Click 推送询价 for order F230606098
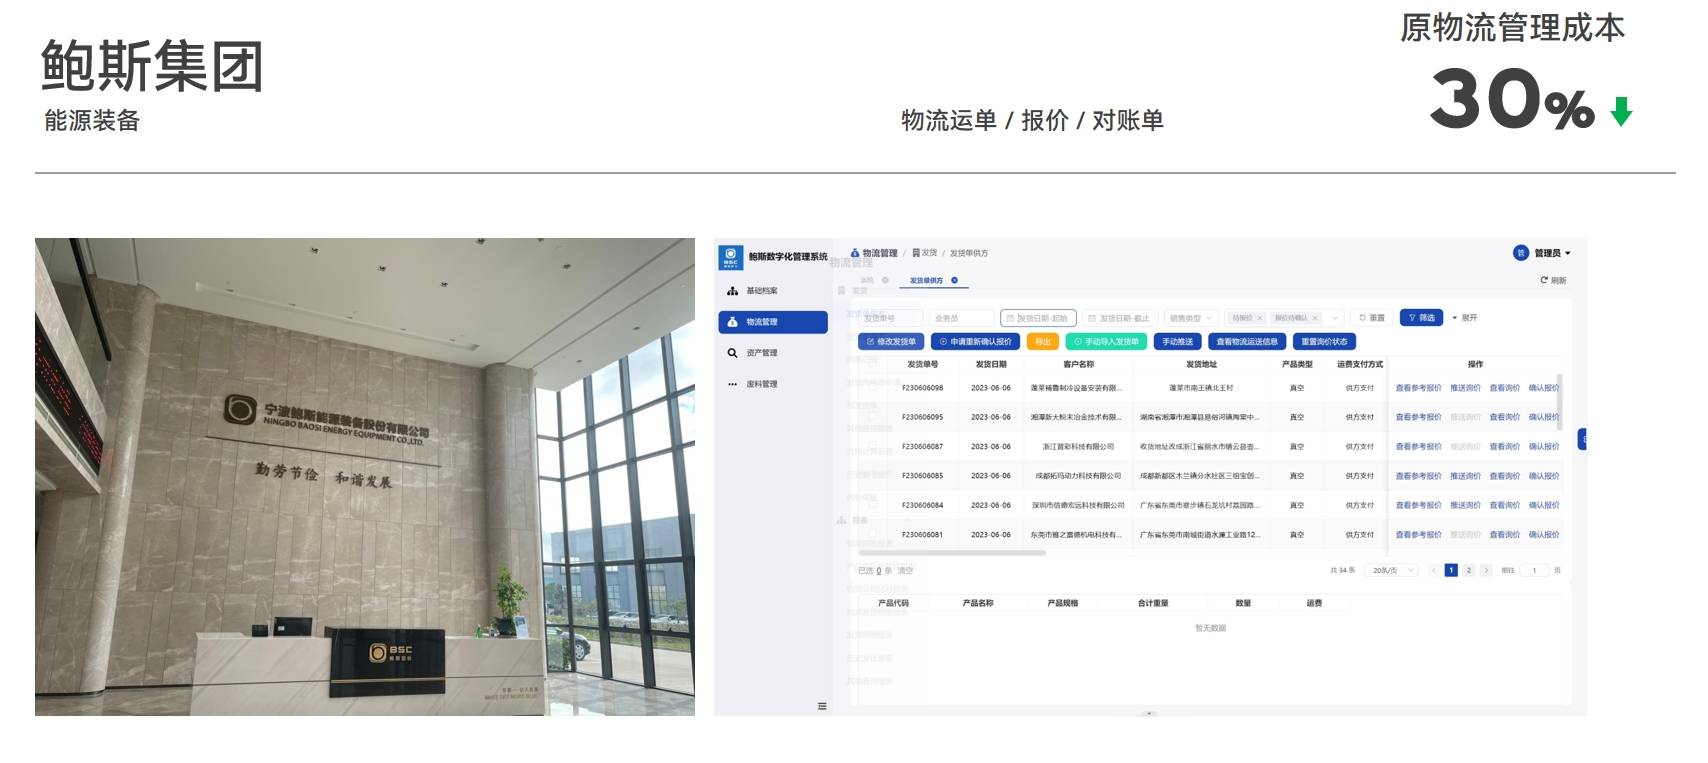 click(x=1465, y=388)
